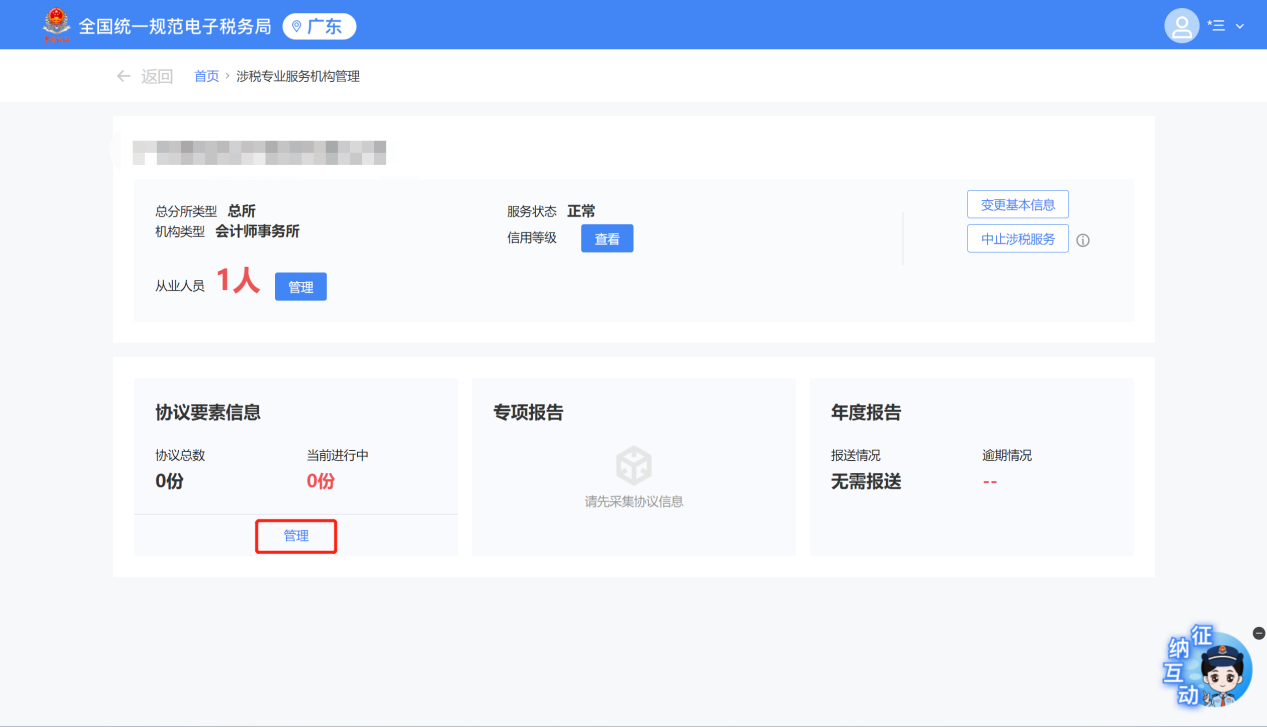Image resolution: width=1267 pixels, height=727 pixels.
Task: Click the 正常 service status value
Action: (581, 211)
